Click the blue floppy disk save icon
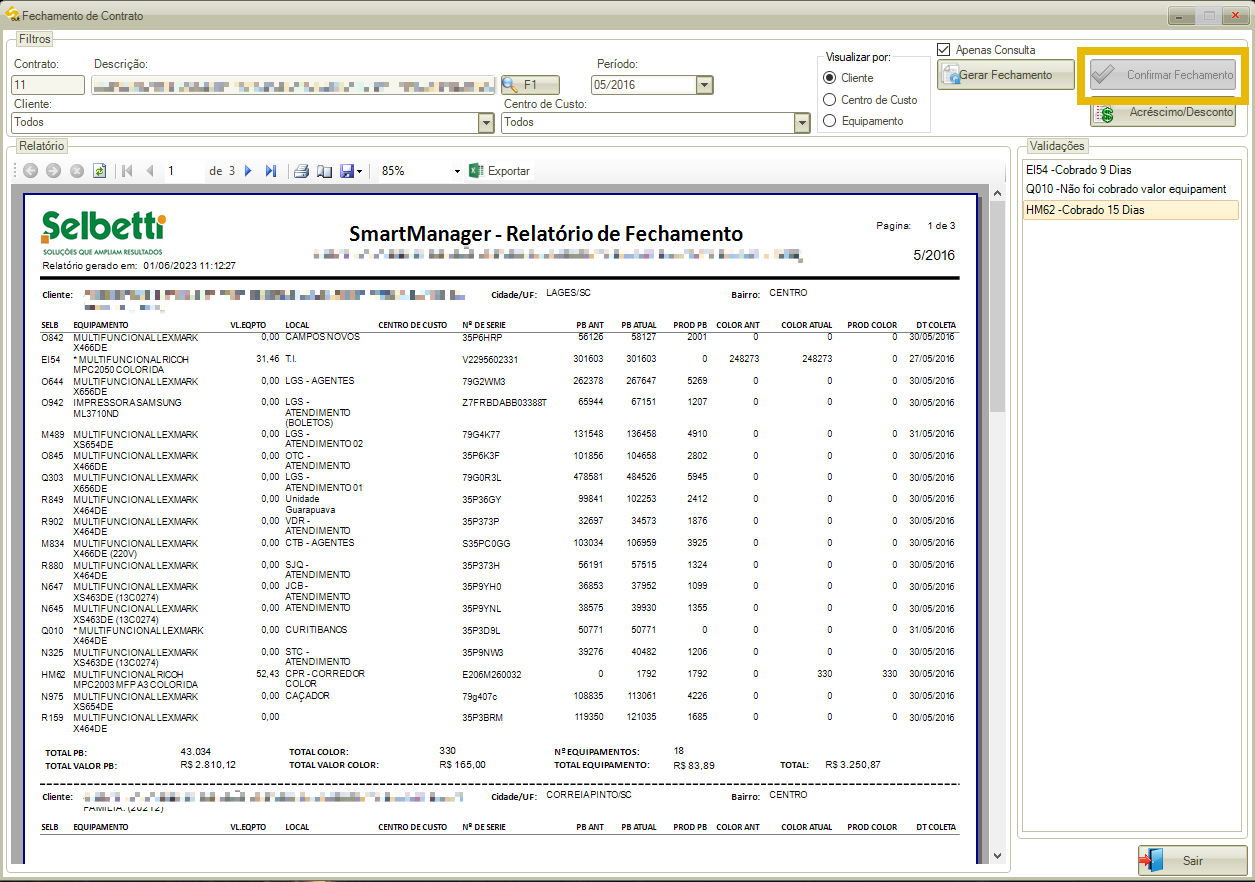This screenshot has width=1255, height=882. tap(347, 171)
